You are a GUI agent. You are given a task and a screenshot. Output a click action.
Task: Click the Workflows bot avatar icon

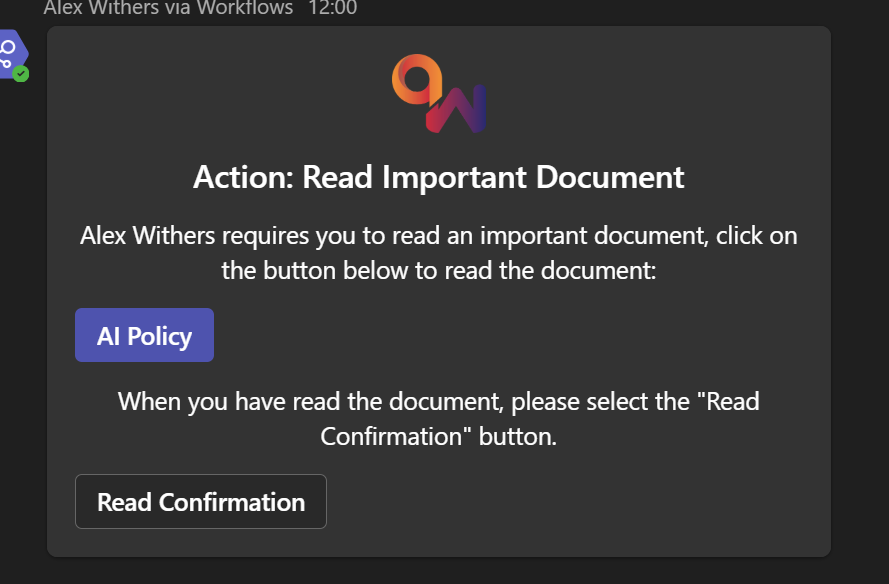click(11, 52)
